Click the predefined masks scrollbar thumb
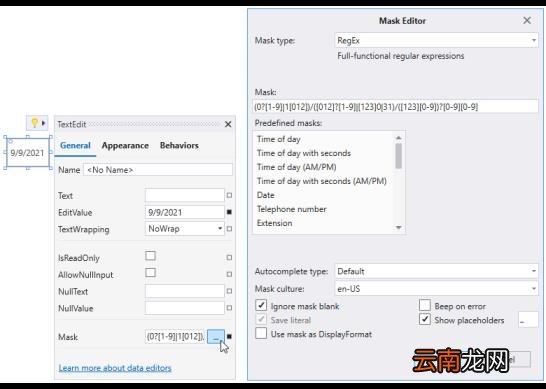546x389 pixels. point(399,156)
